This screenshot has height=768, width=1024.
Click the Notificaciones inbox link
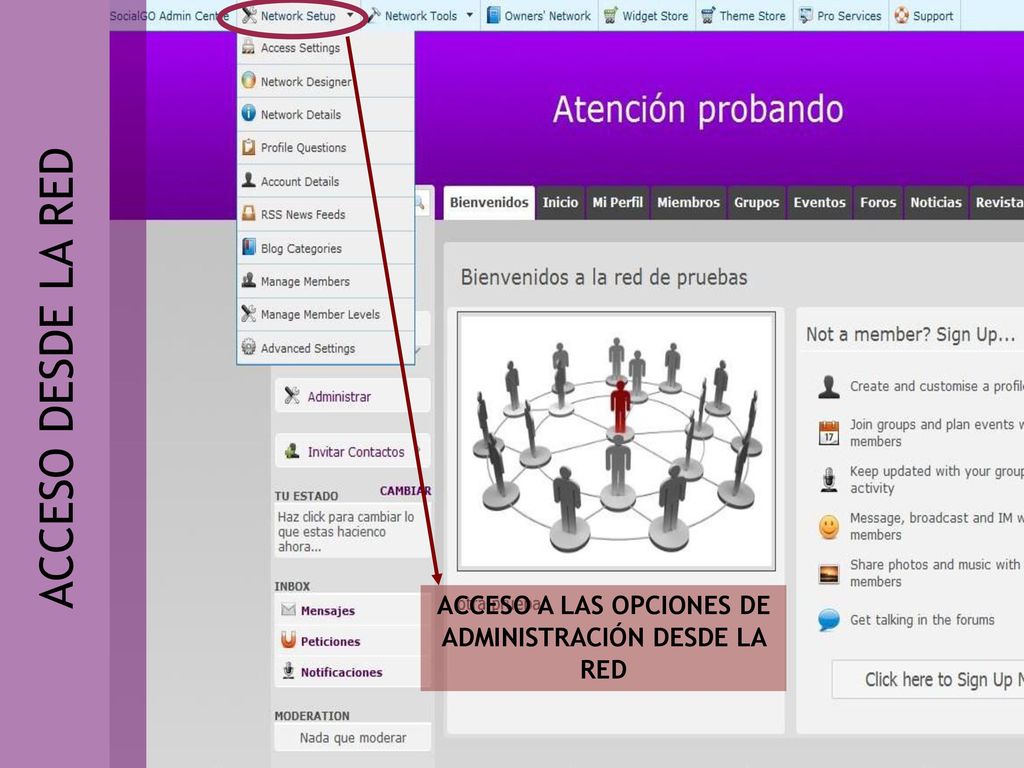tap(341, 672)
